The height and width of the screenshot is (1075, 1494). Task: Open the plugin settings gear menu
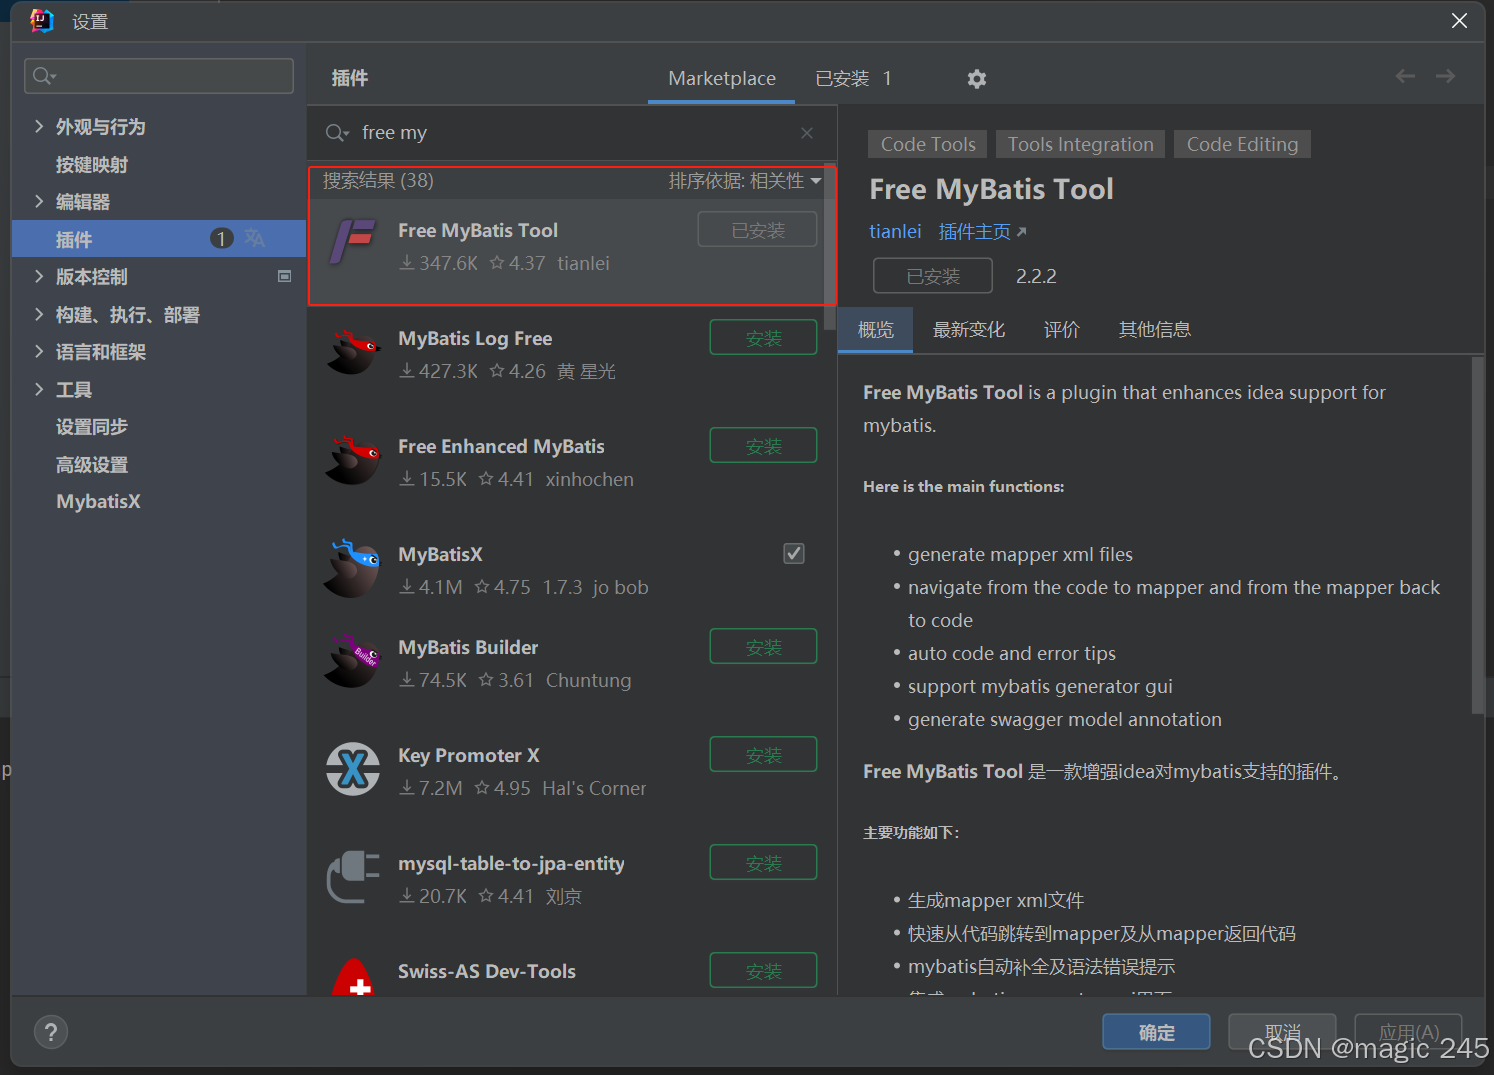pos(977,79)
